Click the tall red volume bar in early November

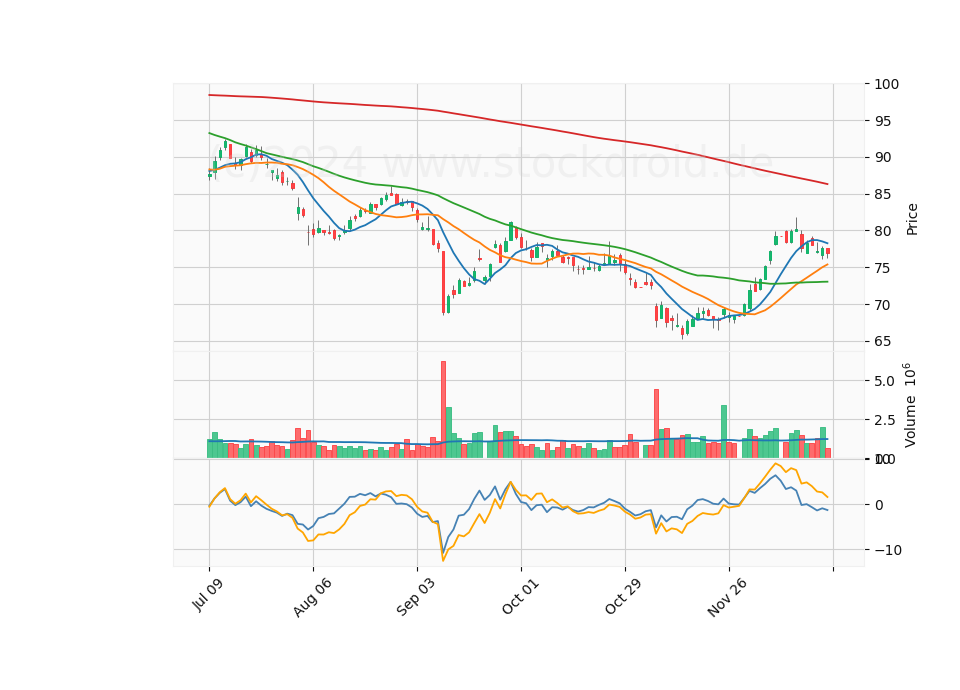coord(656,424)
